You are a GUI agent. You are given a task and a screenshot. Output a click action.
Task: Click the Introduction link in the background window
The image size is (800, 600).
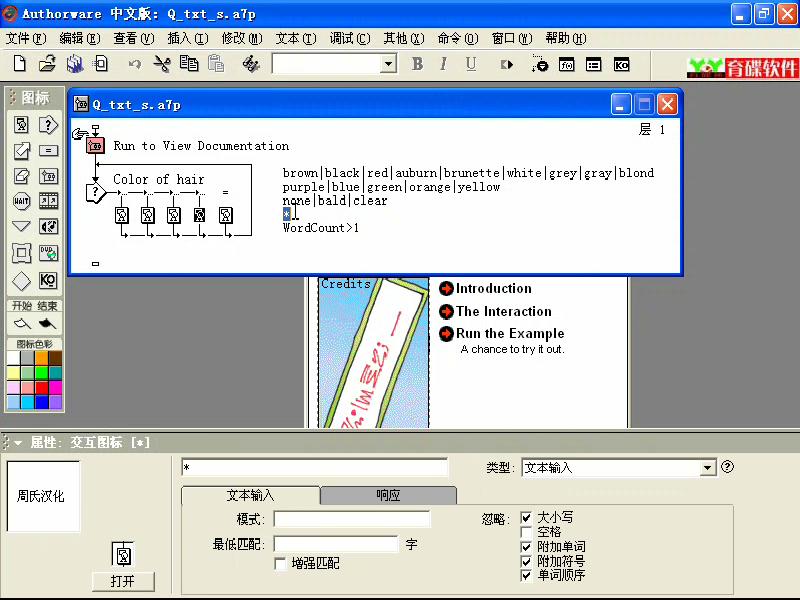(493, 288)
